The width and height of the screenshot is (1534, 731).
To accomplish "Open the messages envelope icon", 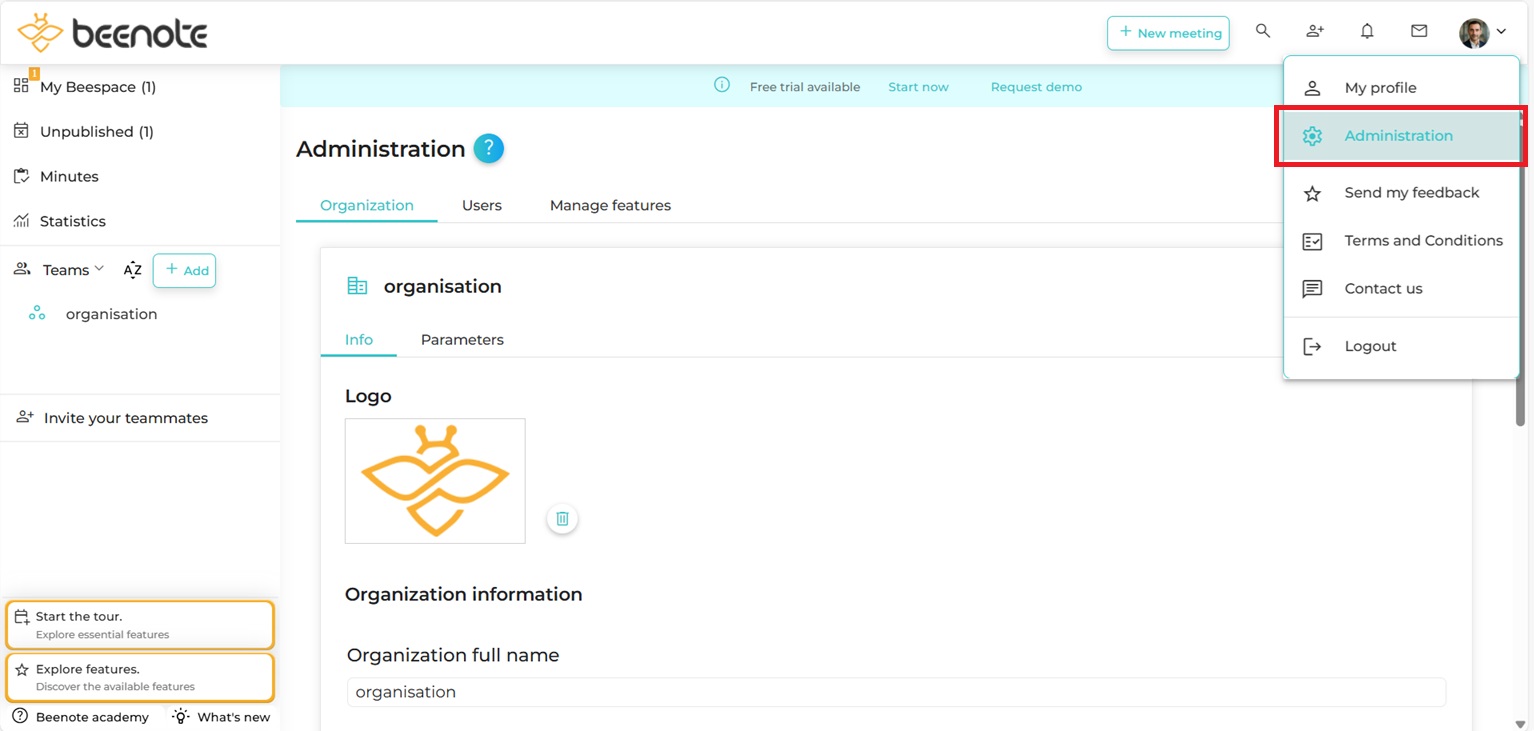I will tap(1419, 31).
